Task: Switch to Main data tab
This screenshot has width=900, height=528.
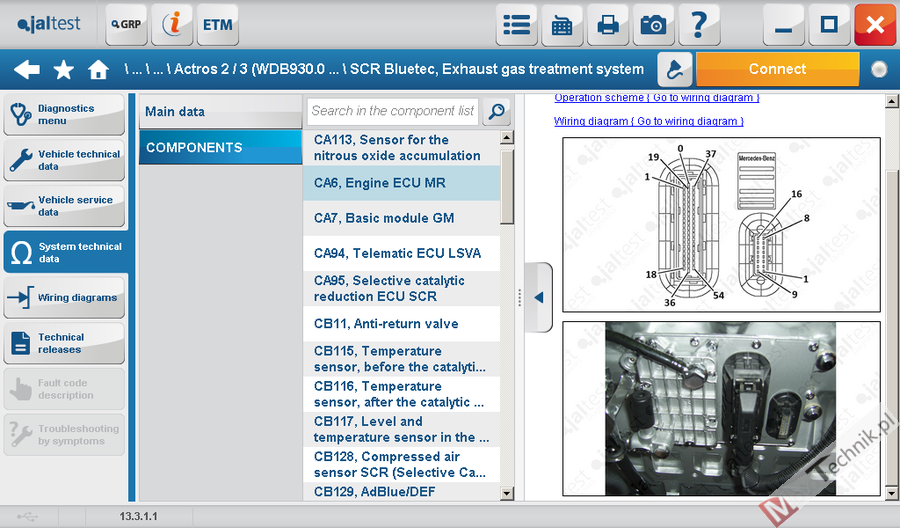Action: tap(220, 111)
